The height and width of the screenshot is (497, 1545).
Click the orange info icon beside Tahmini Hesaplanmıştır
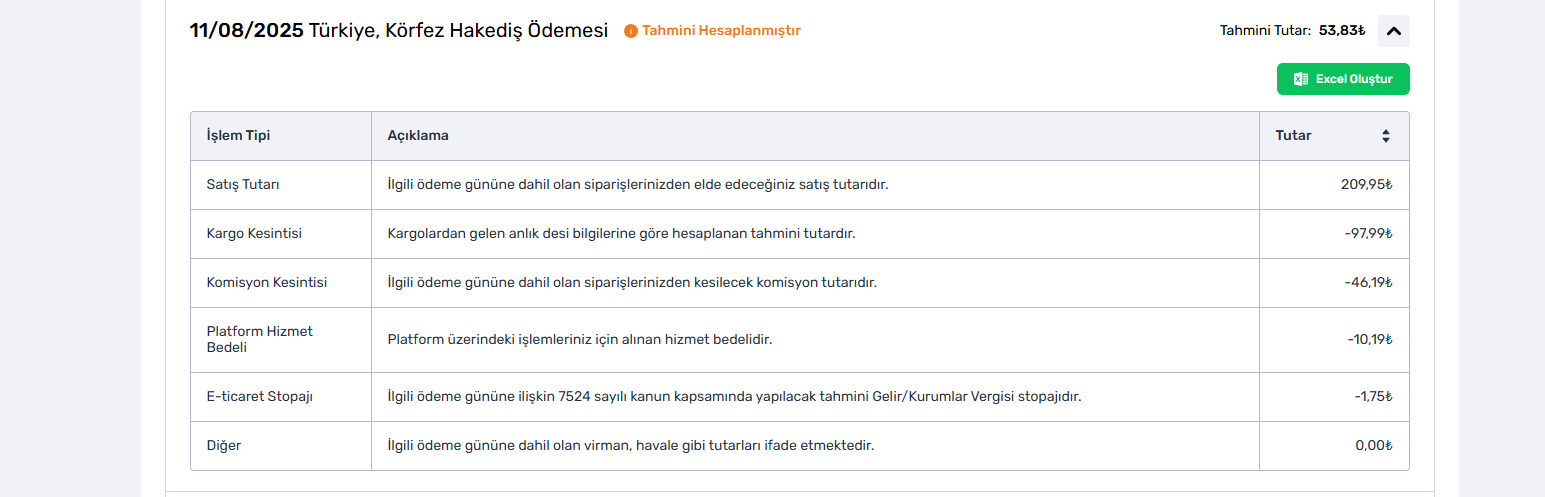[x=631, y=31]
